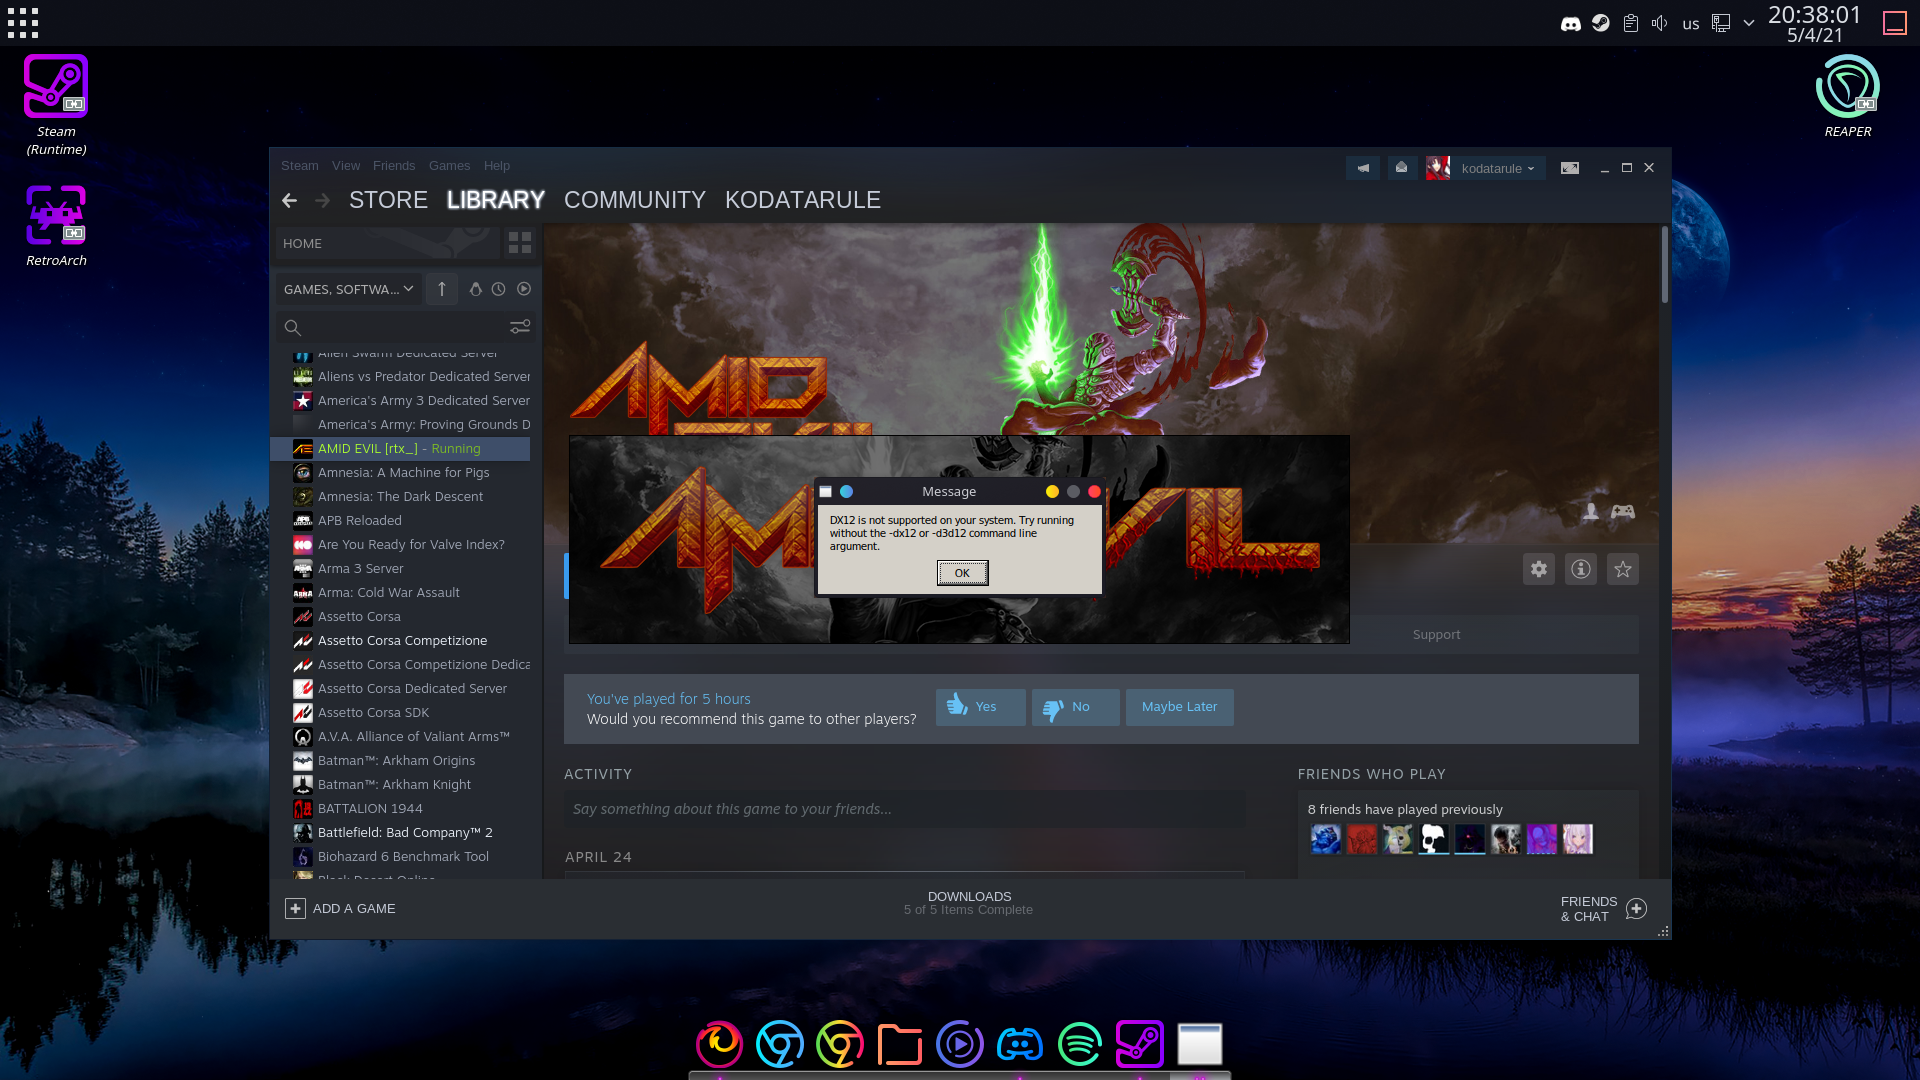Click OK in the Message dialog

[962, 573]
